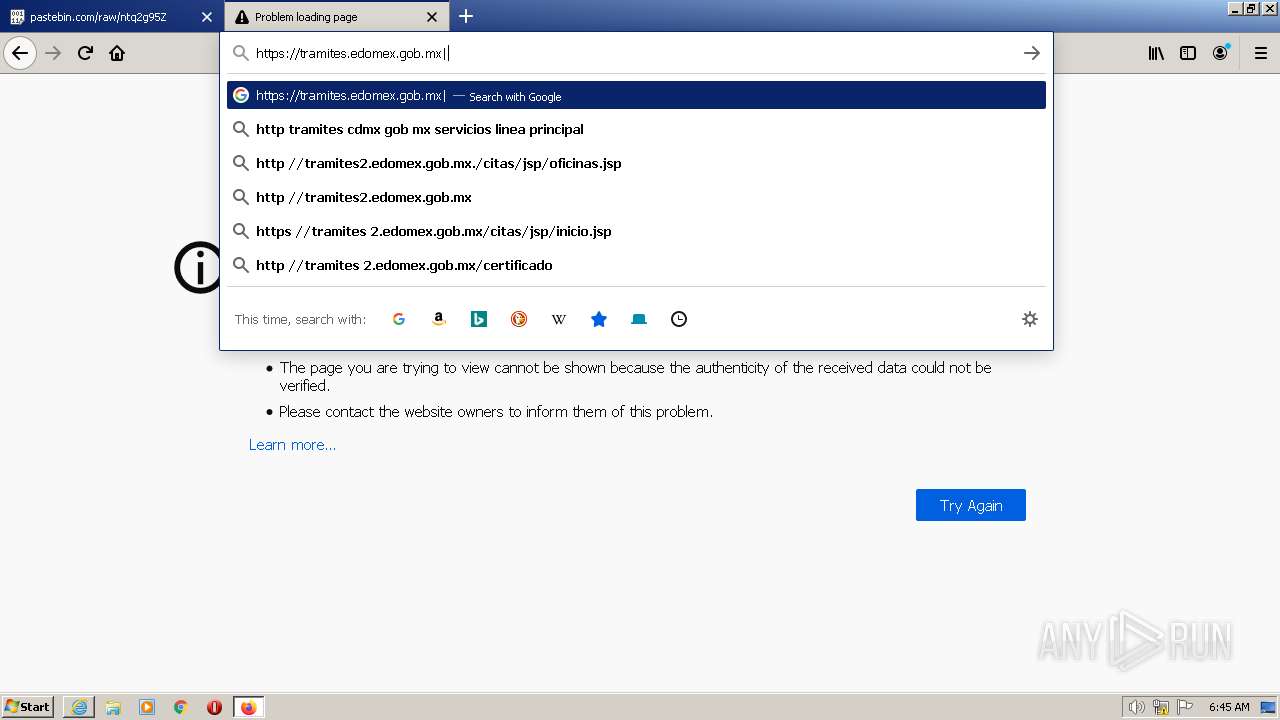Click the 6:45 AM system clock
The width and height of the screenshot is (1280, 720).
coord(1229,707)
